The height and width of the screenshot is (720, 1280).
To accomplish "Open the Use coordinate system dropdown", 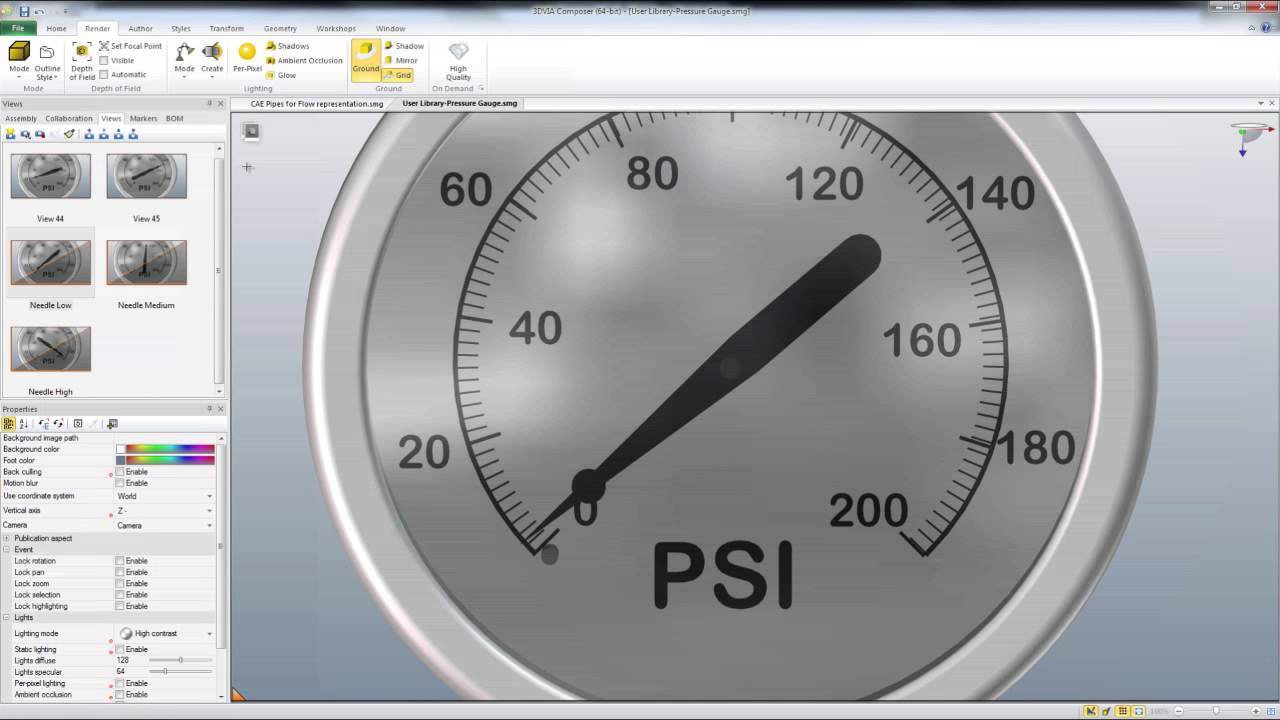I will [209, 496].
